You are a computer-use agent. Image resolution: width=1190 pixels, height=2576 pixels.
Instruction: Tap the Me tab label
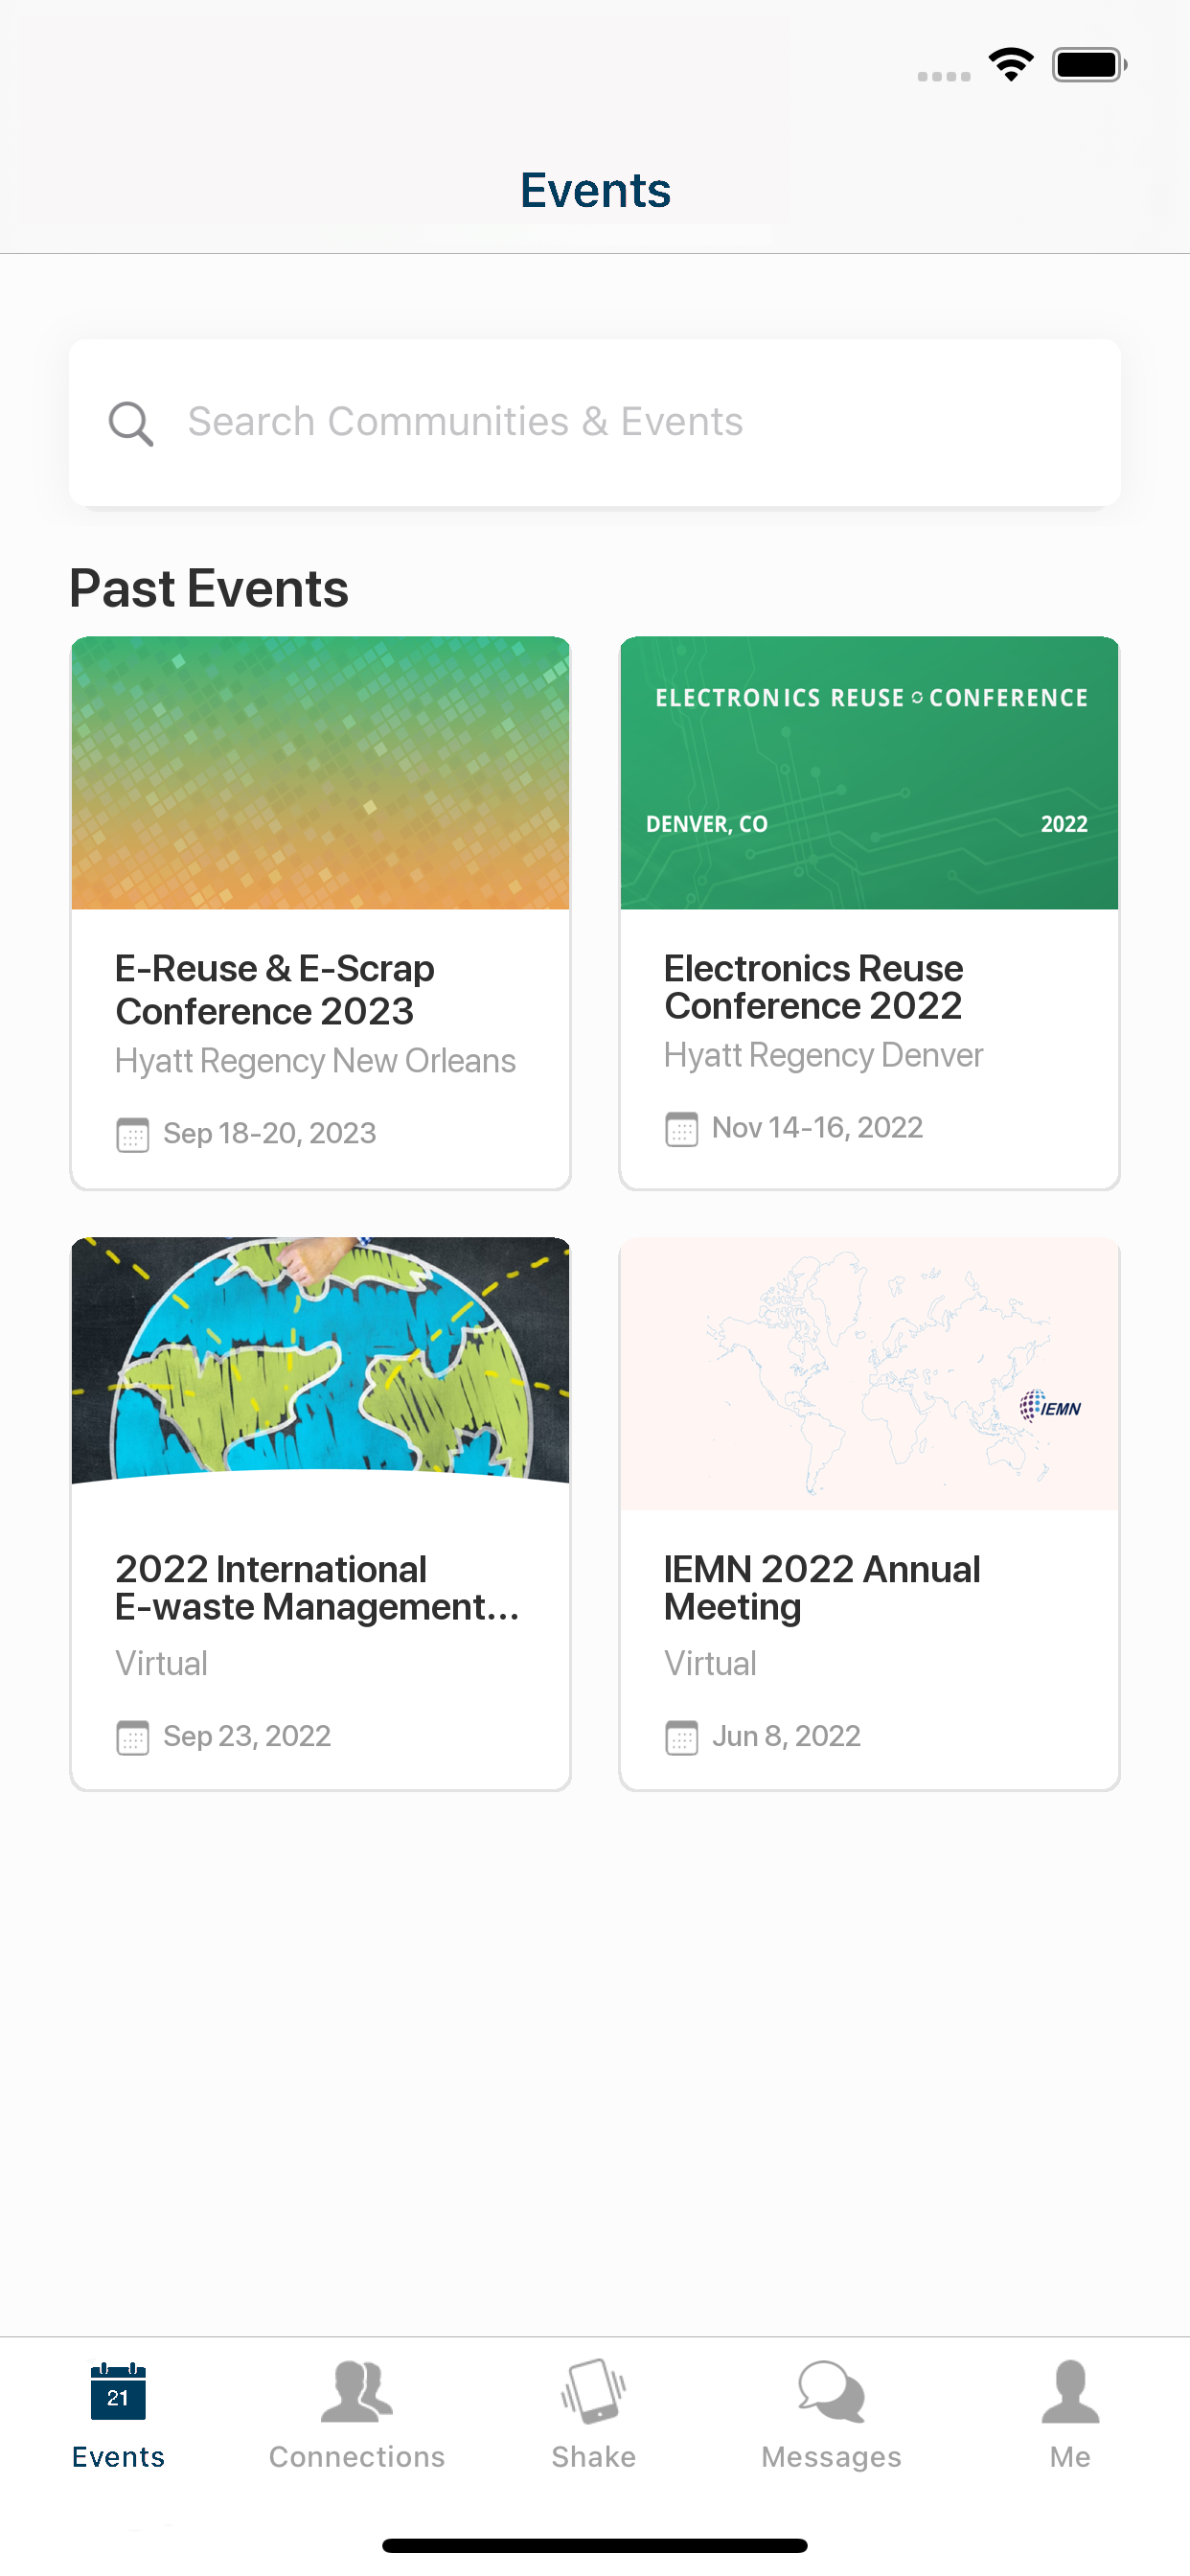point(1070,2457)
